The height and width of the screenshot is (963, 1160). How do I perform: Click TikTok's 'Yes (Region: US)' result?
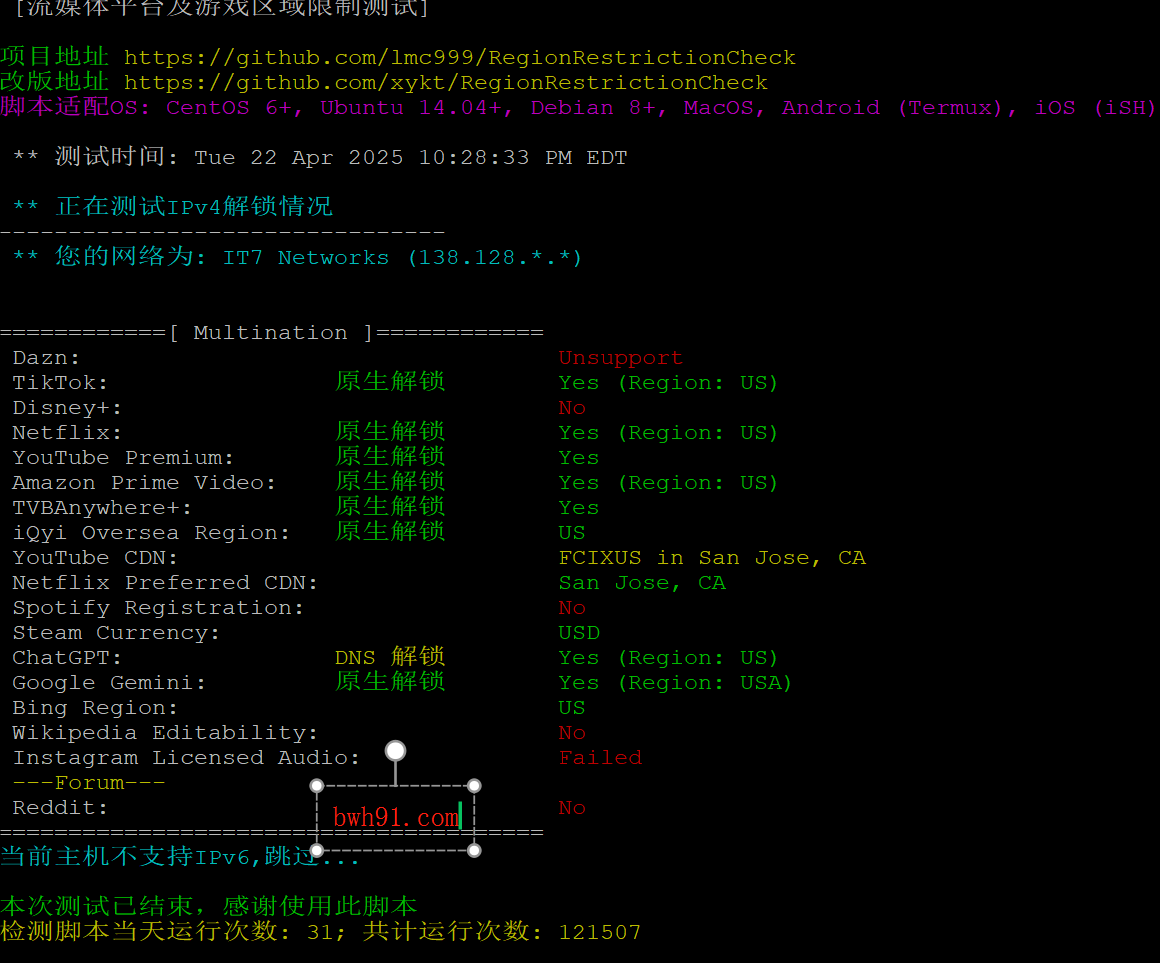point(668,383)
